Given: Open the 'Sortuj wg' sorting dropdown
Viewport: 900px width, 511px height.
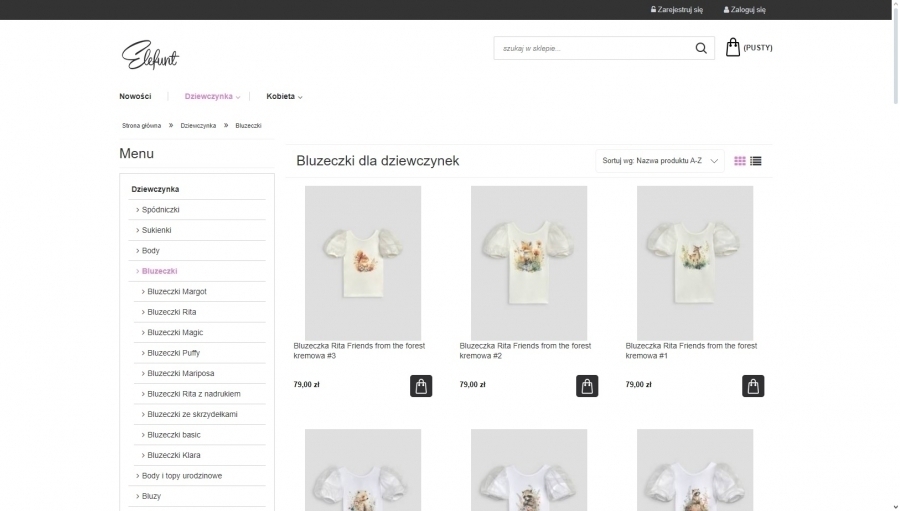Looking at the screenshot, I should (x=660, y=161).
